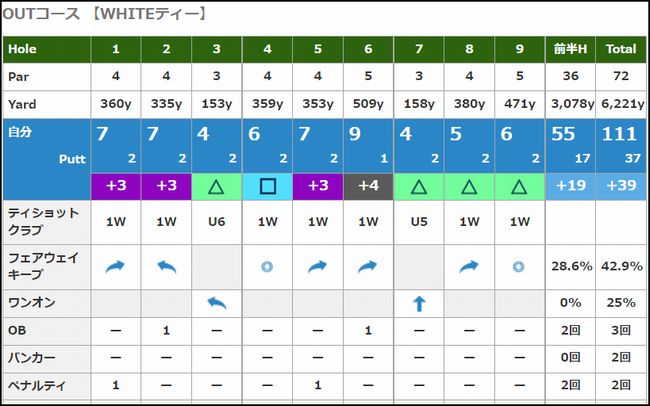
Task: Click the triangle bogey symbol on hole 3
Action: click(217, 185)
